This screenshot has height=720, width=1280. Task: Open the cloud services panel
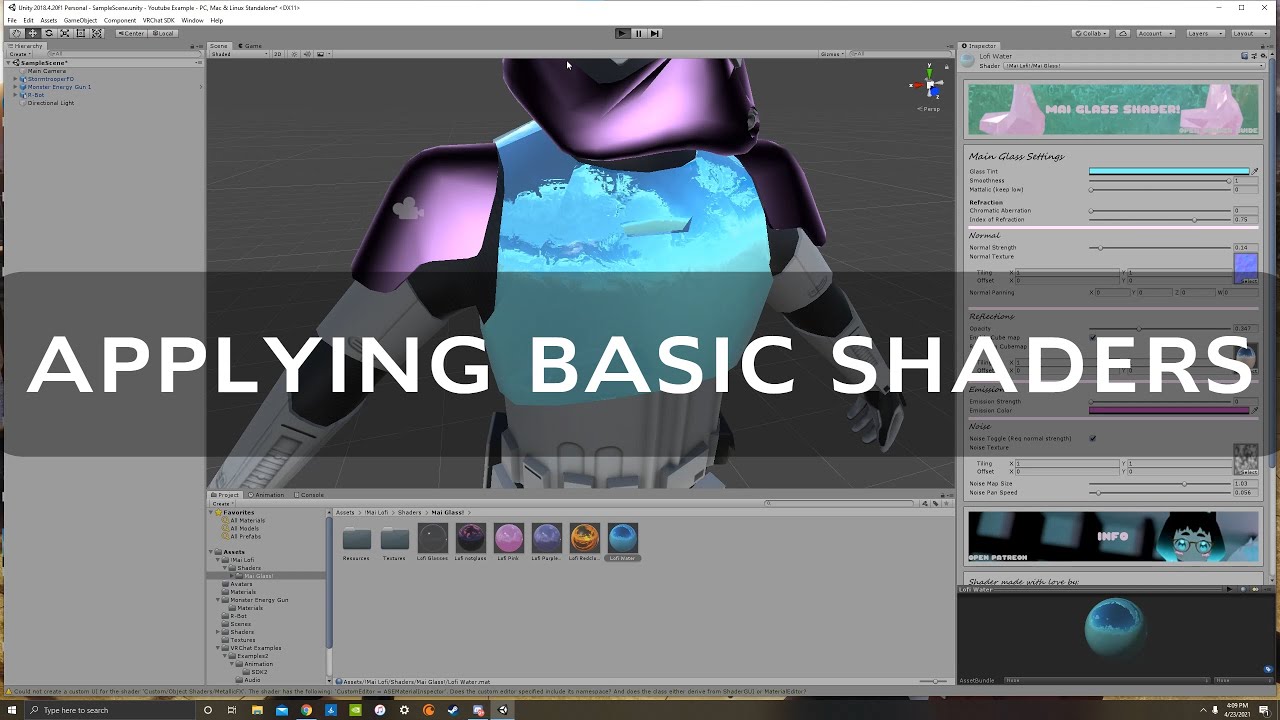(x=1121, y=33)
